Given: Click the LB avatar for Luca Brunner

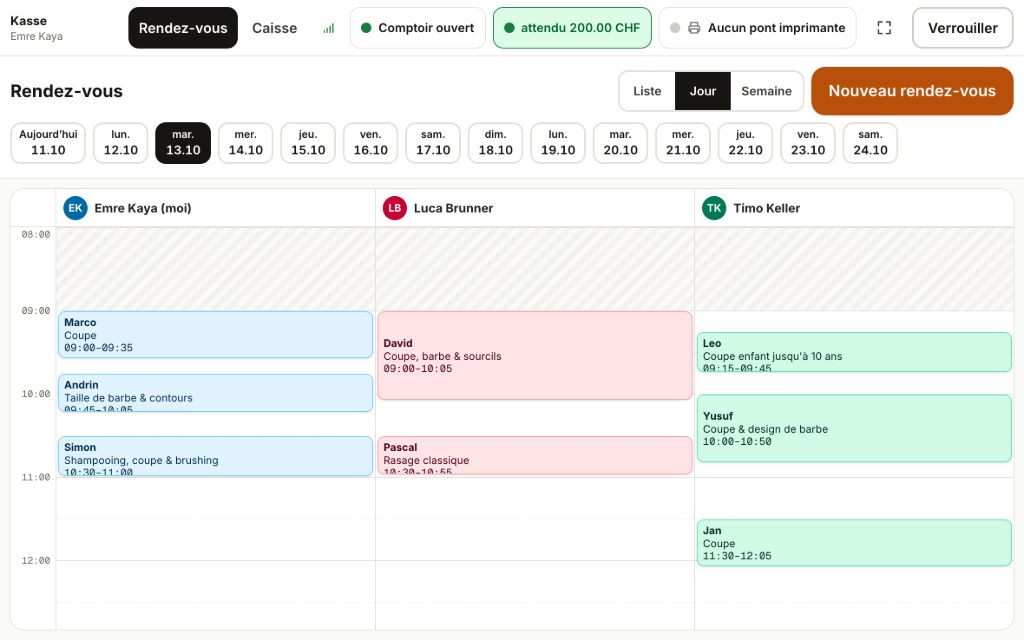Looking at the screenshot, I should point(394,208).
